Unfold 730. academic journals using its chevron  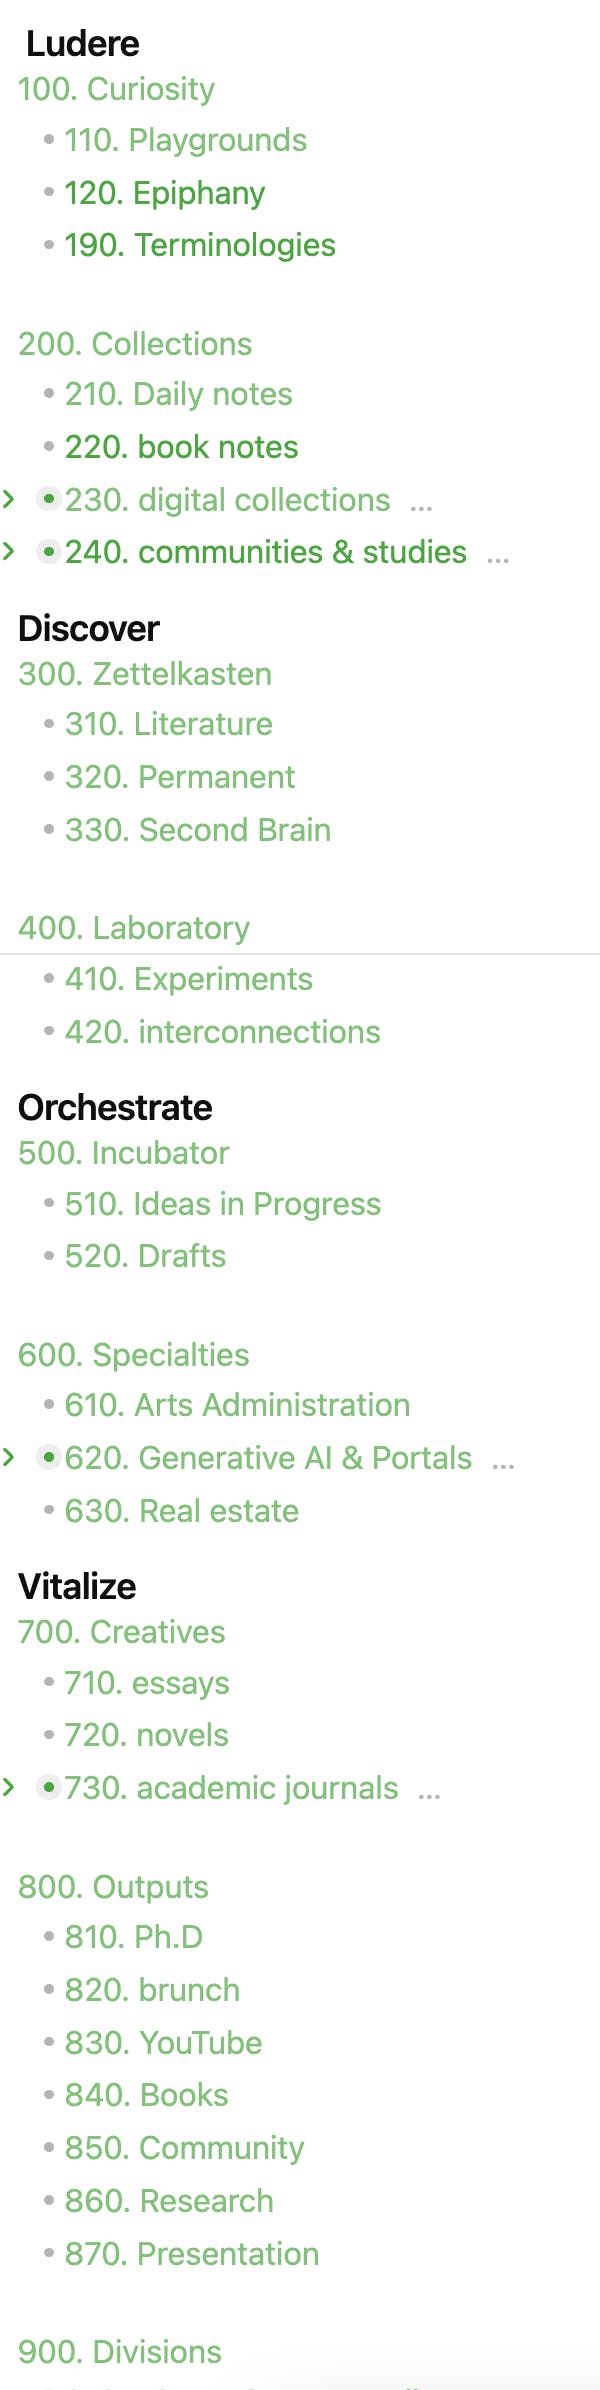tap(9, 1787)
